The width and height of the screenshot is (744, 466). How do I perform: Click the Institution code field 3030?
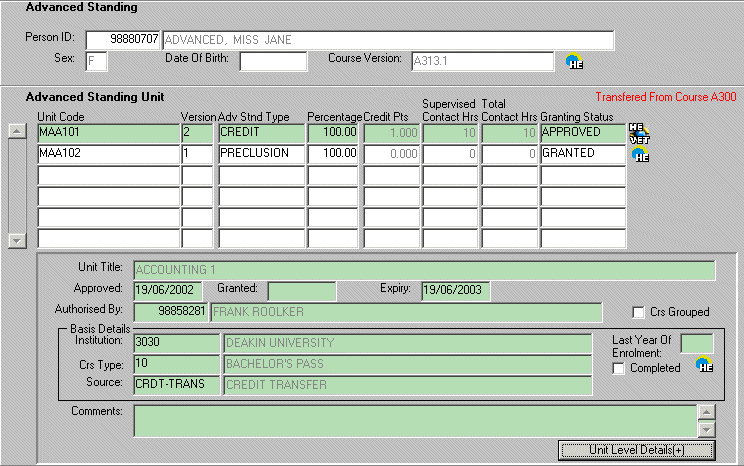pyautogui.click(x=177, y=343)
